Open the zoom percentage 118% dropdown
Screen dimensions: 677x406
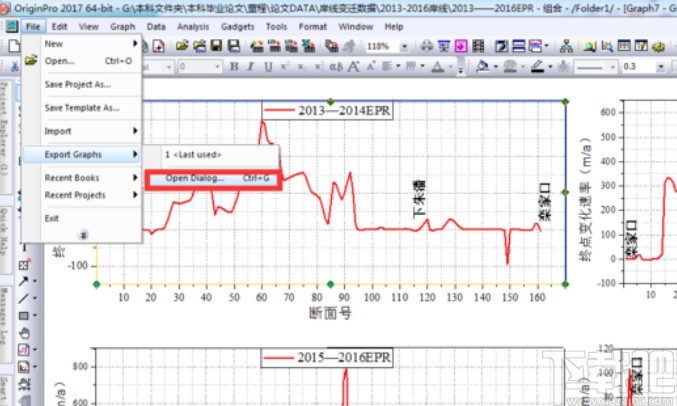[x=404, y=46]
